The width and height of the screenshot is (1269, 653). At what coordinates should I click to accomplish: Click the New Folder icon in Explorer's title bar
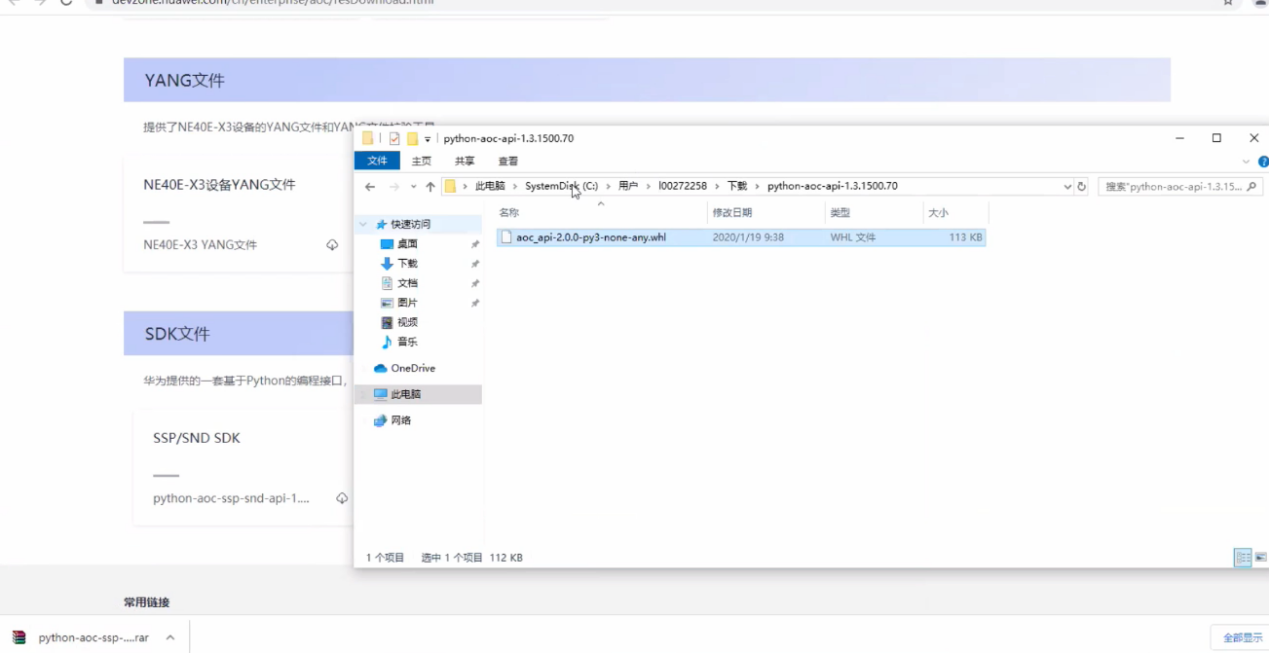[412, 138]
